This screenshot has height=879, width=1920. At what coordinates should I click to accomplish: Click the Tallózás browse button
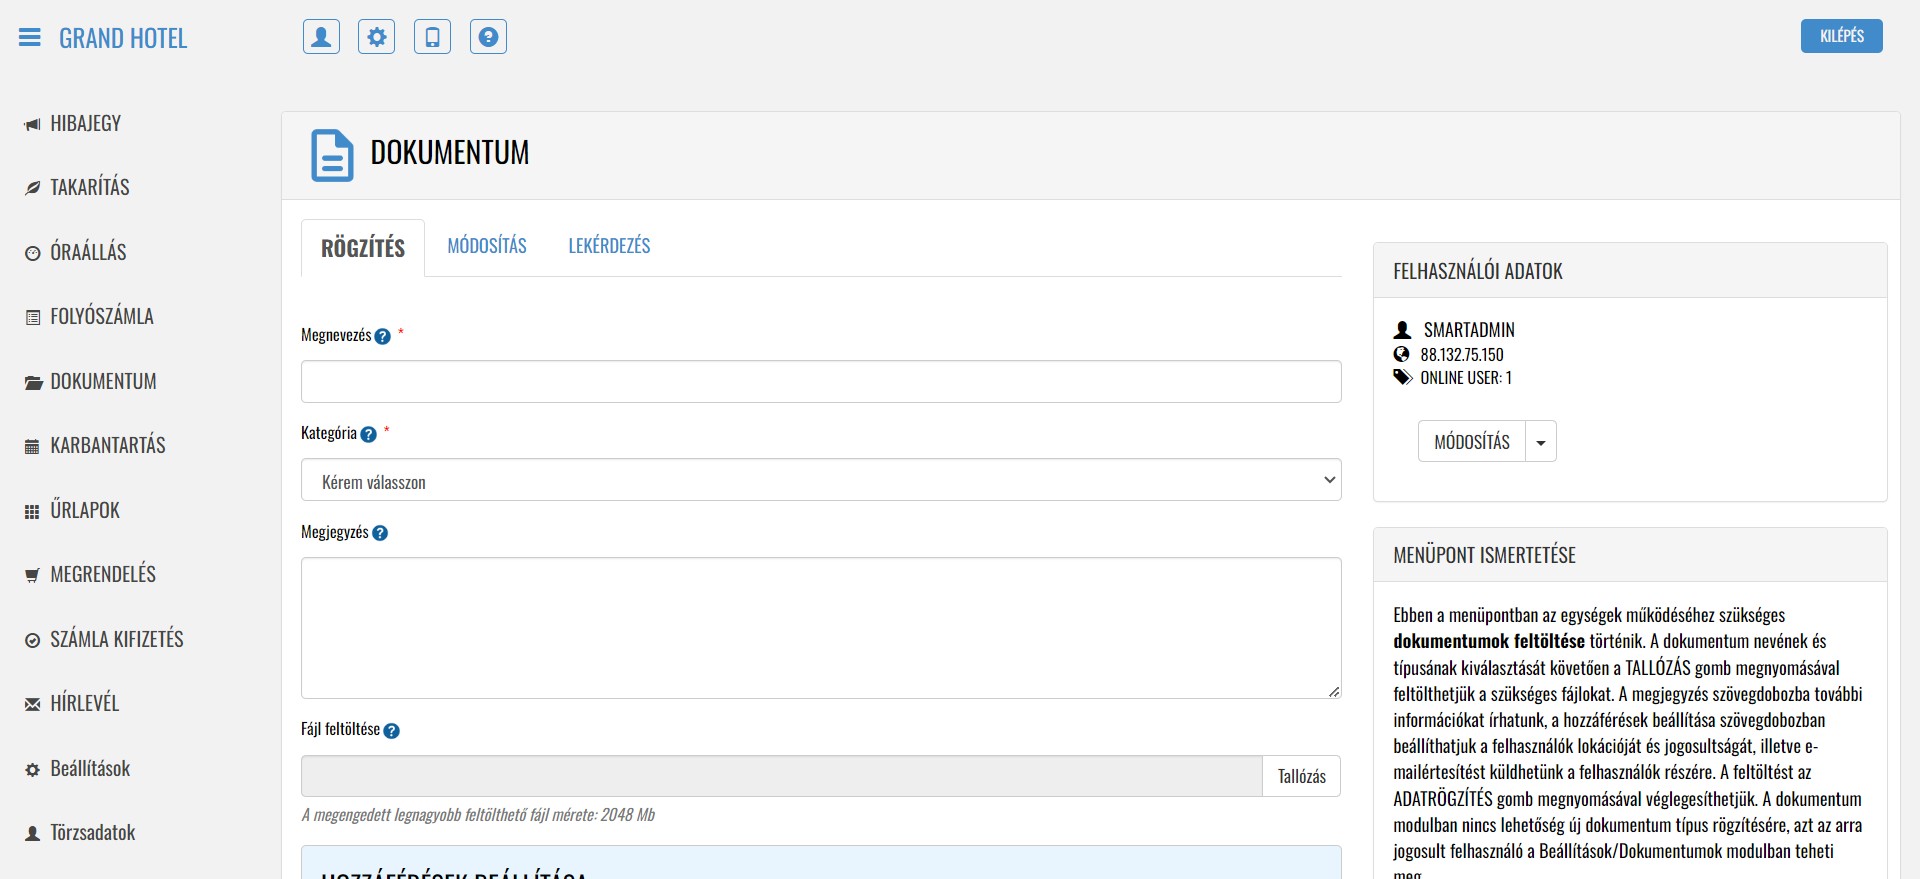click(1301, 776)
